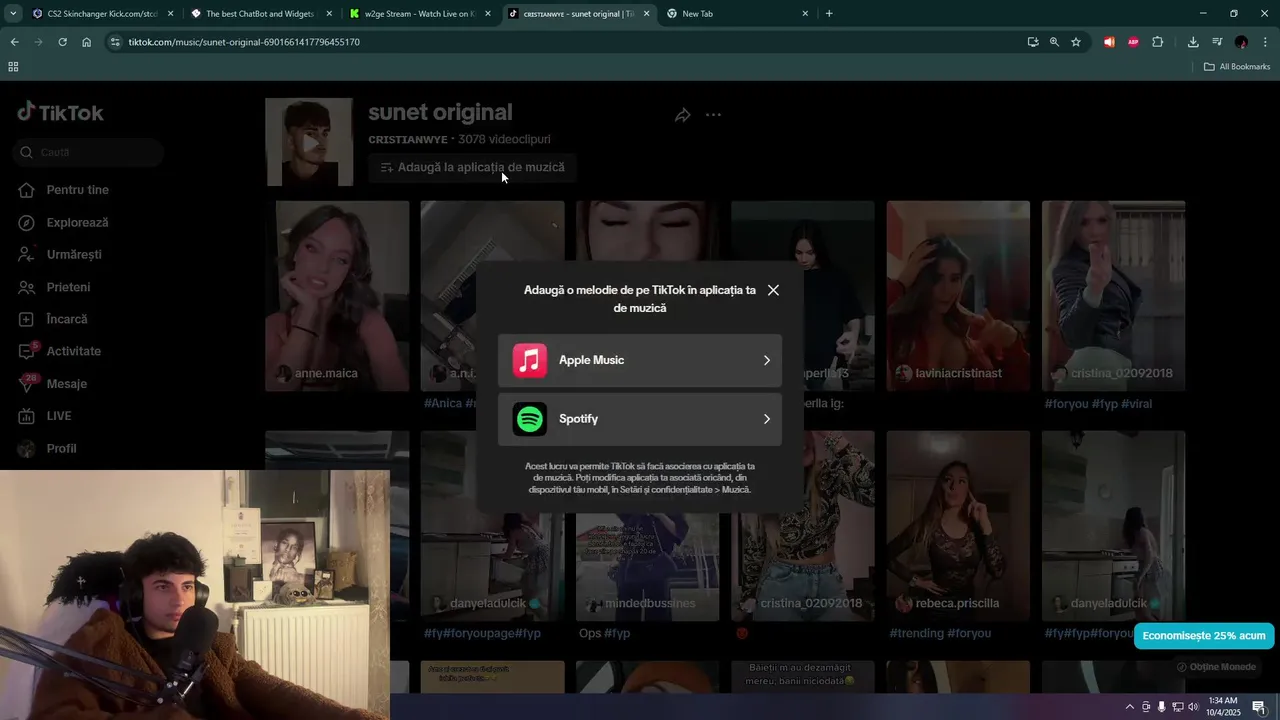1280x720 pixels.
Task: Open the Extensions puzzle menu
Action: 1158,42
